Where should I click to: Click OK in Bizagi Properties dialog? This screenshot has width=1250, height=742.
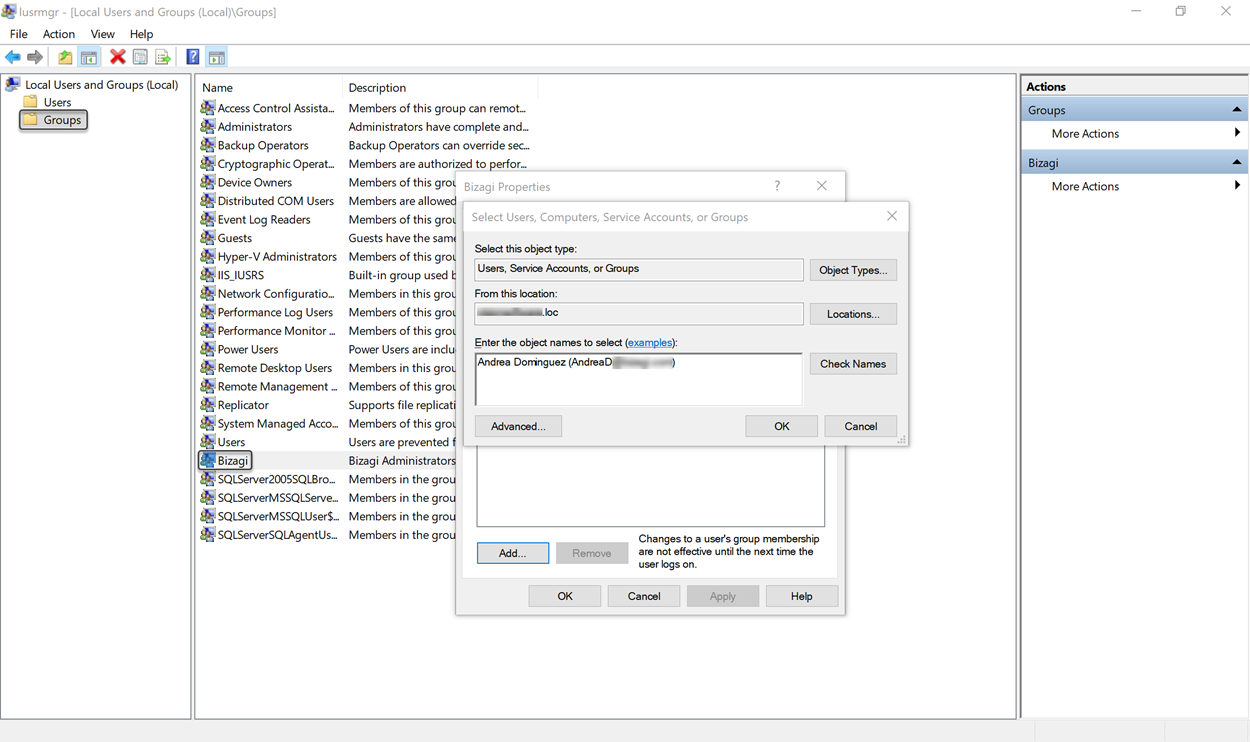(565, 596)
